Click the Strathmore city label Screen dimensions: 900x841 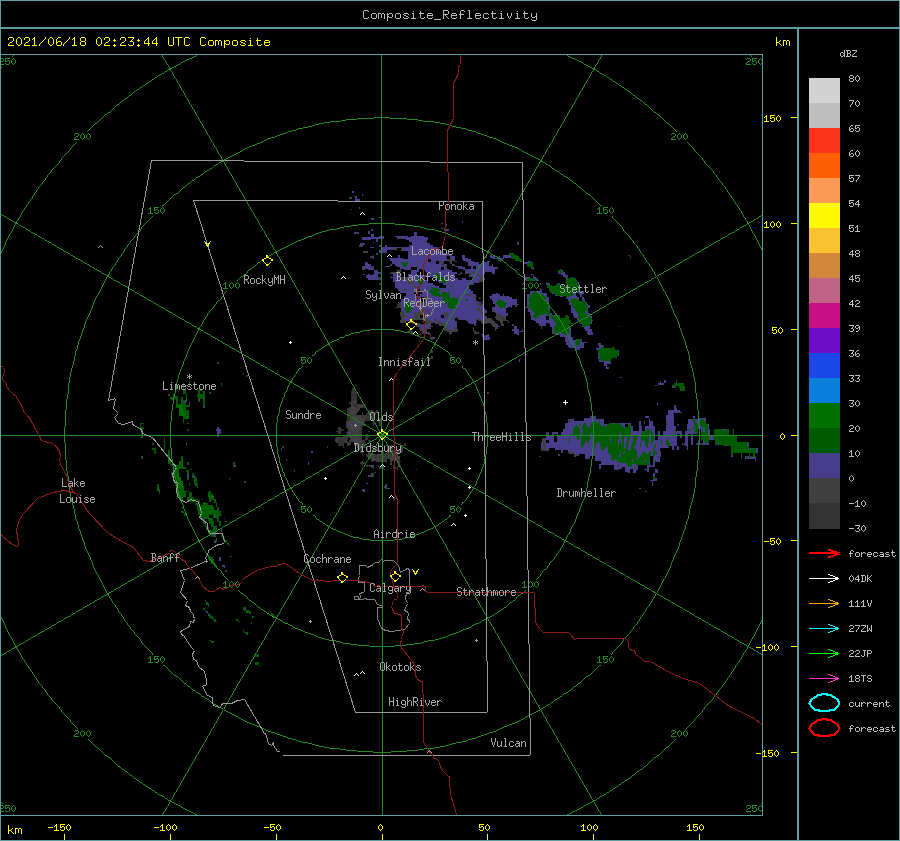coord(486,592)
